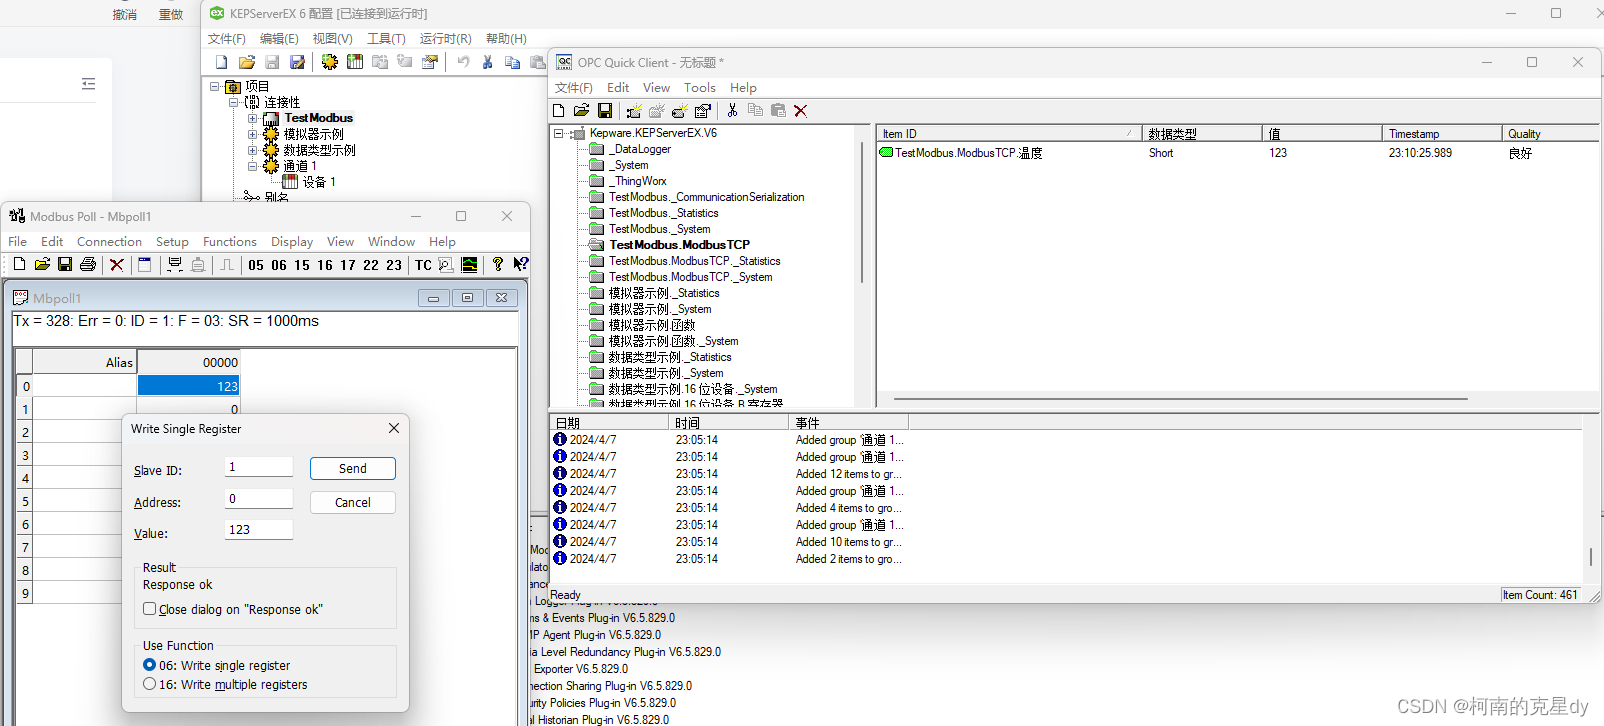
Task: Select function 23 in Modbus Poll toolbar
Action: pyautogui.click(x=394, y=265)
